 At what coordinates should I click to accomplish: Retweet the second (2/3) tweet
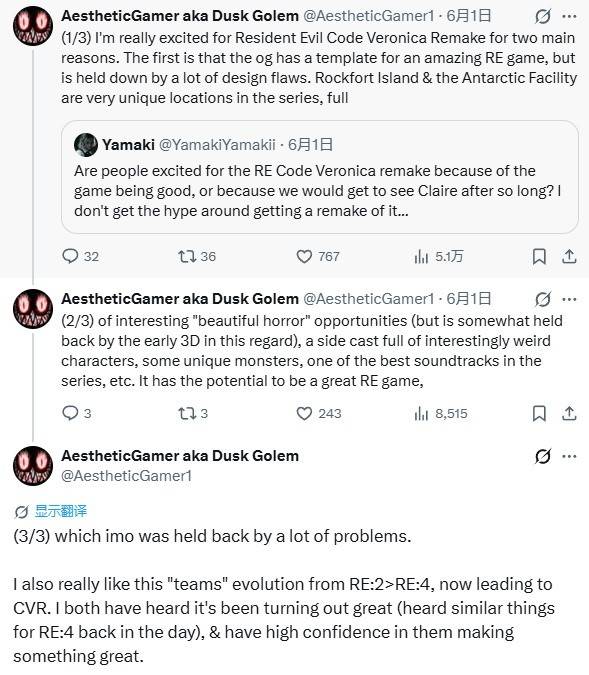point(192,414)
